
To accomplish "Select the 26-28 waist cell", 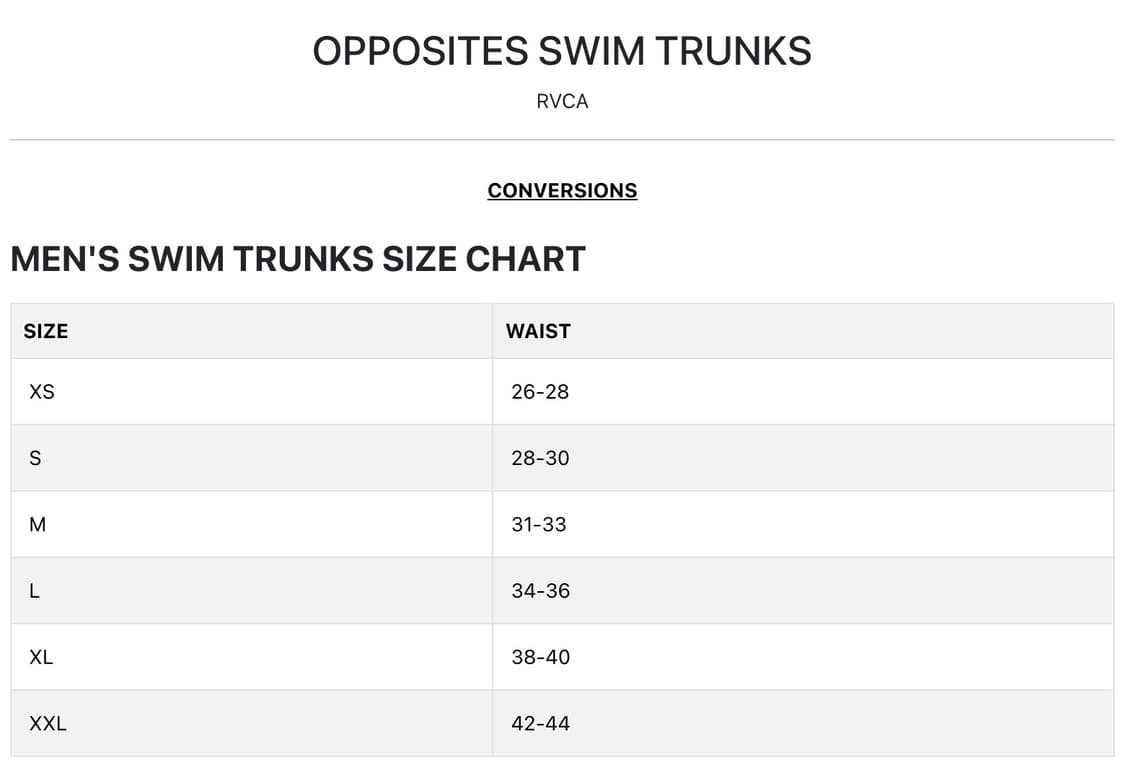I will point(803,392).
